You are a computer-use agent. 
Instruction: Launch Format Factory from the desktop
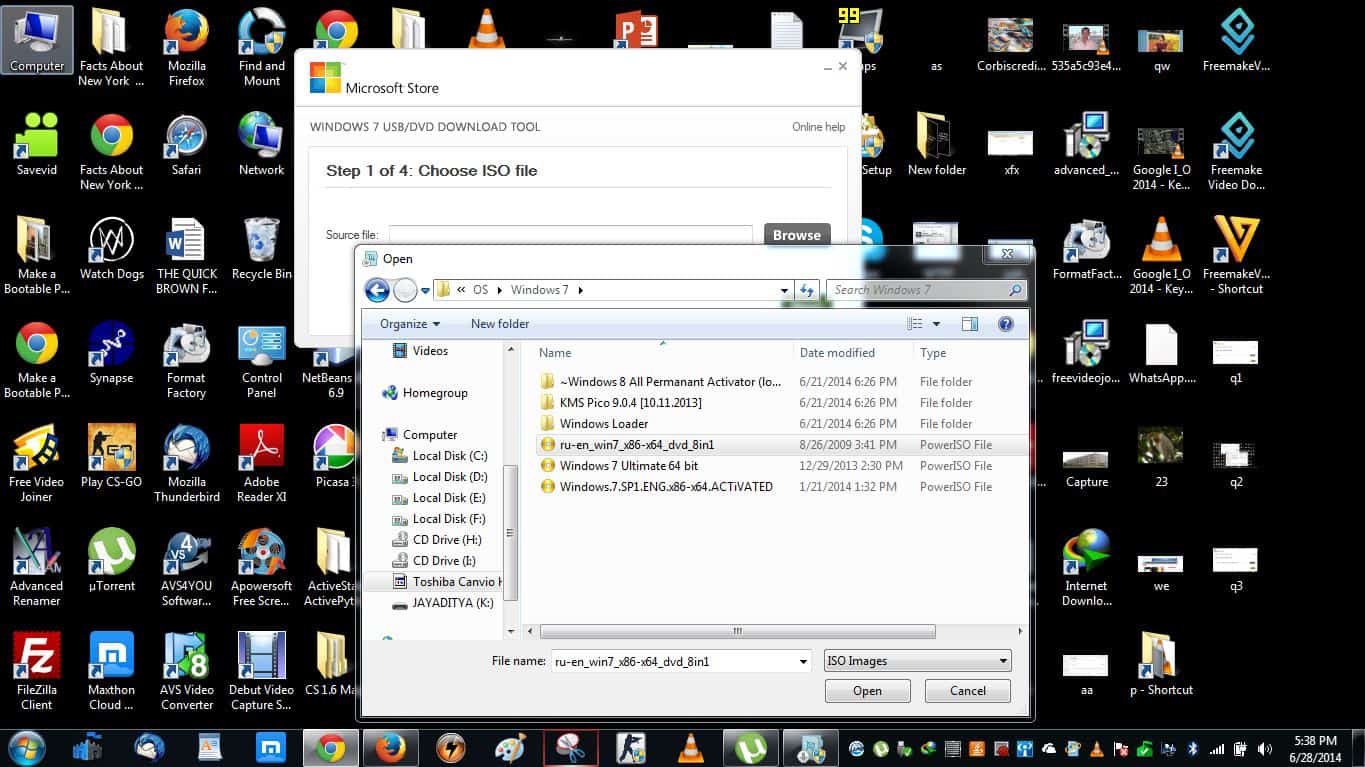pyautogui.click(x=186, y=361)
